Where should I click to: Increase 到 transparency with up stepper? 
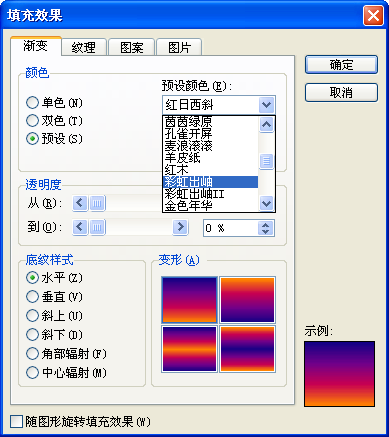pyautogui.click(x=266, y=224)
